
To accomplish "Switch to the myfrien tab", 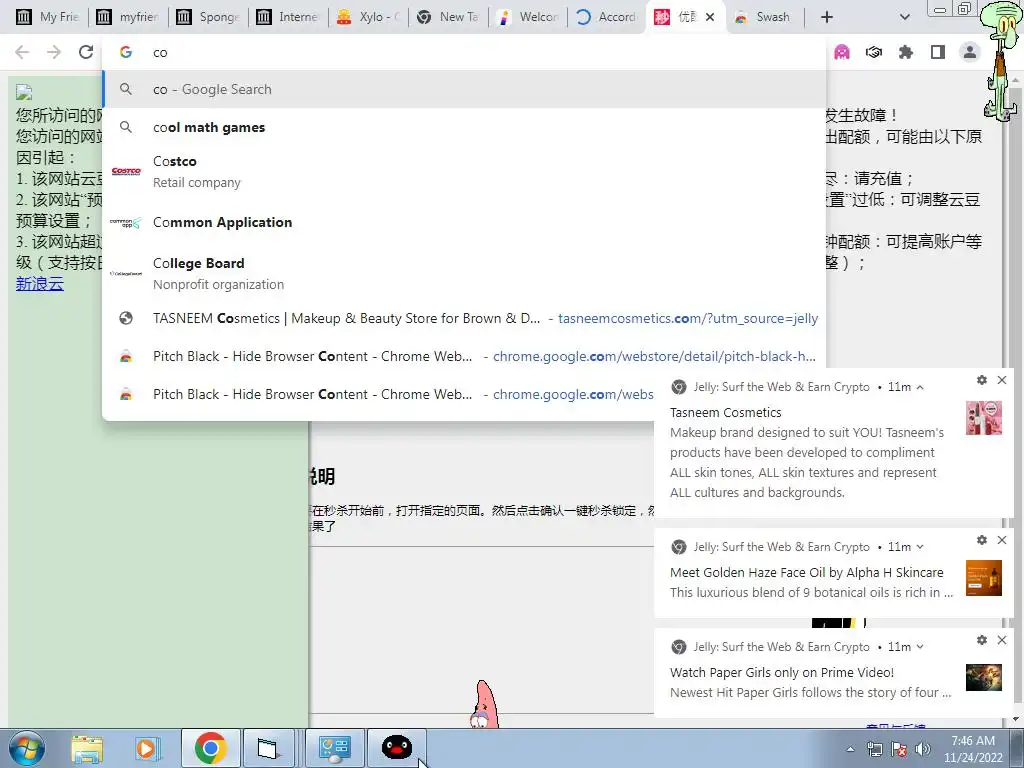I will coord(128,17).
